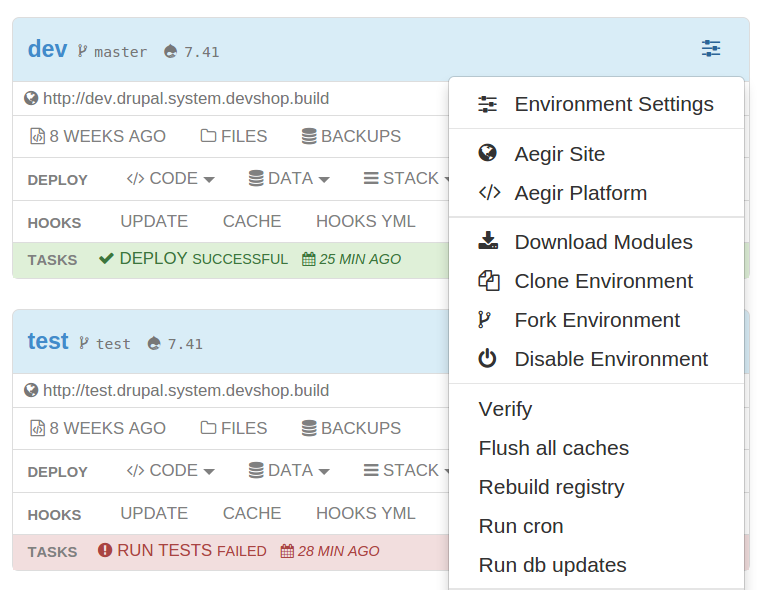Open test environment BACKUPS link

pos(351,428)
